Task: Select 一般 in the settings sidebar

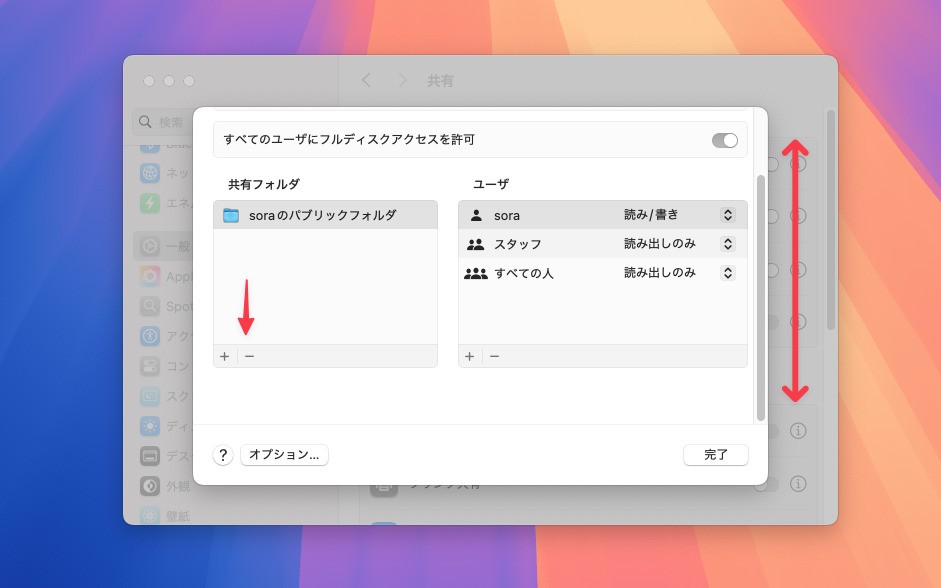Action: pyautogui.click(x=163, y=246)
